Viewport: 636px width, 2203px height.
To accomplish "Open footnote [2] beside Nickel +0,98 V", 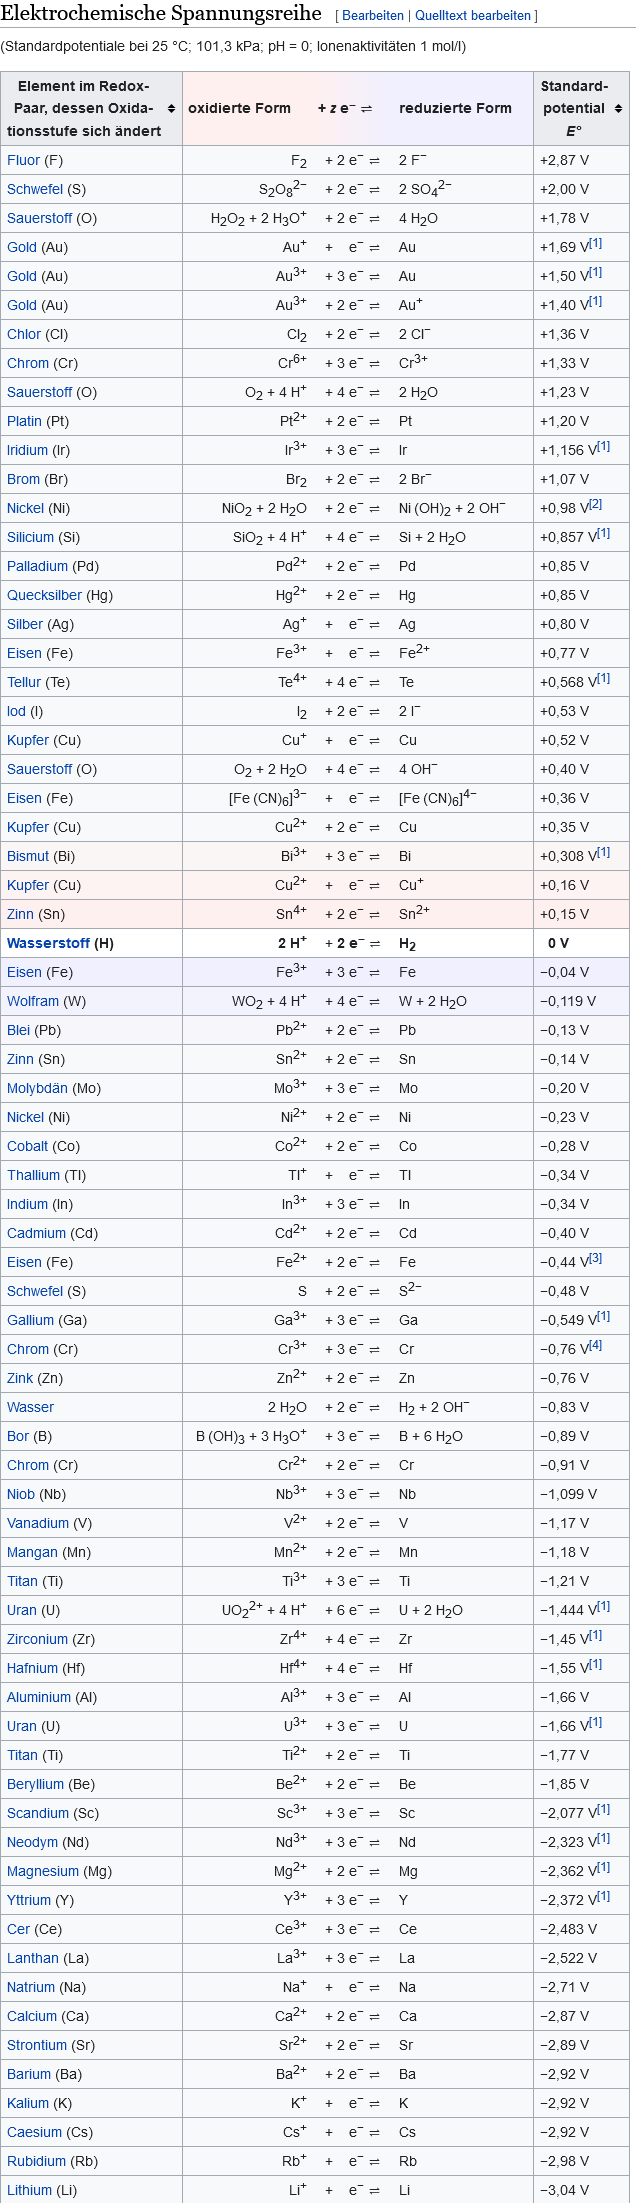I will [595, 505].
